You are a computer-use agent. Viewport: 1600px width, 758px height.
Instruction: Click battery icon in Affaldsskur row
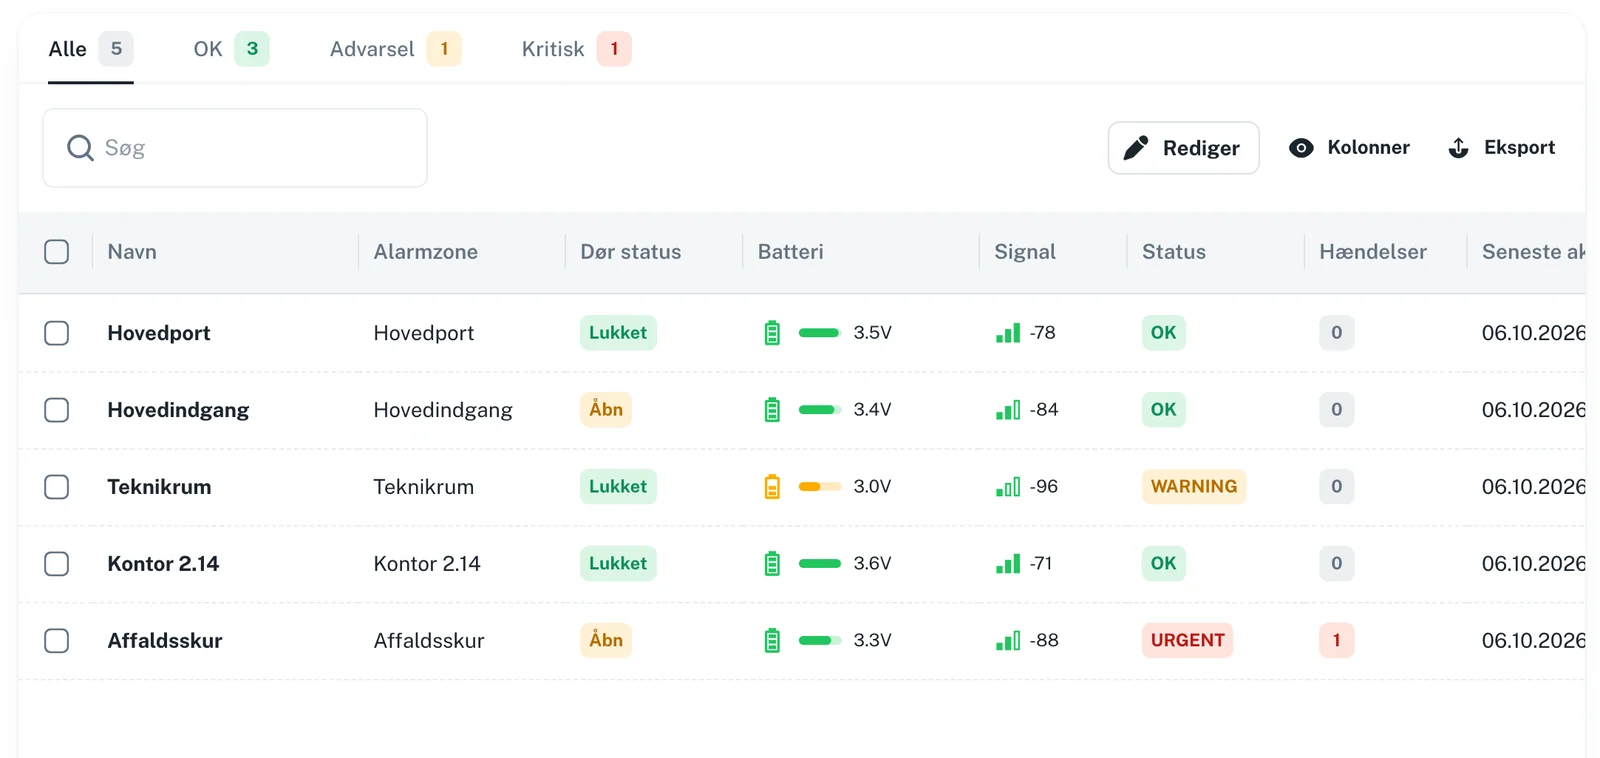click(772, 641)
